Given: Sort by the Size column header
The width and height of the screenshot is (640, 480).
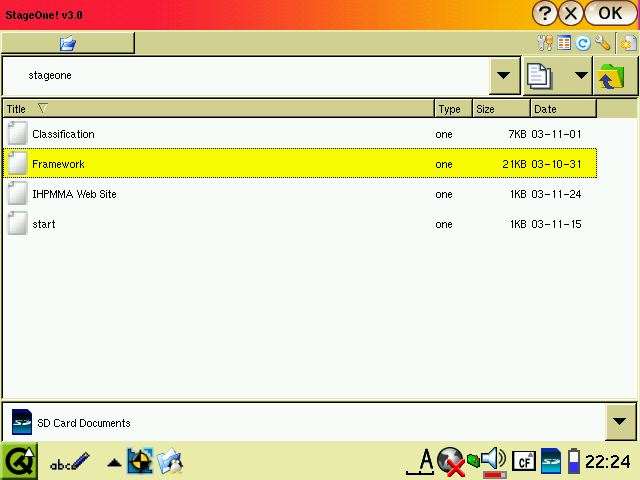Looking at the screenshot, I should point(501,109).
